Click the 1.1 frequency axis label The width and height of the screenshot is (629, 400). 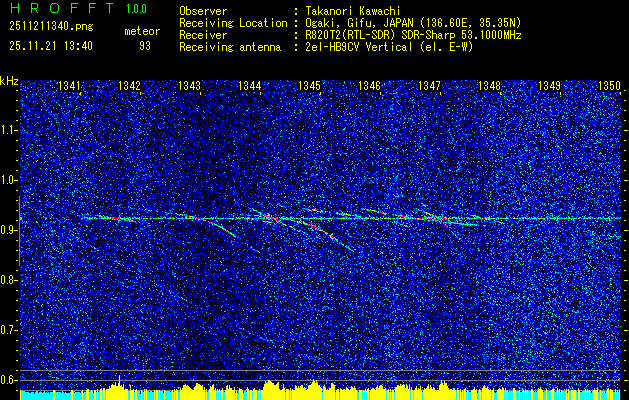coord(8,130)
